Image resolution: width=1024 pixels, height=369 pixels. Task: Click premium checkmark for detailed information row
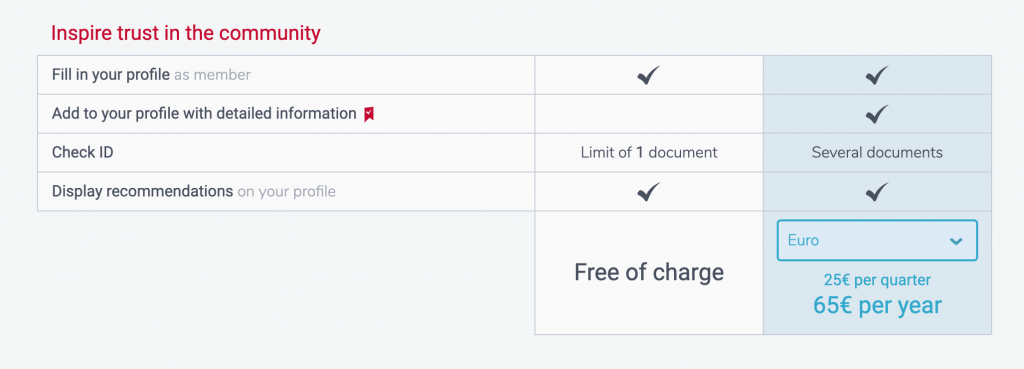(877, 114)
